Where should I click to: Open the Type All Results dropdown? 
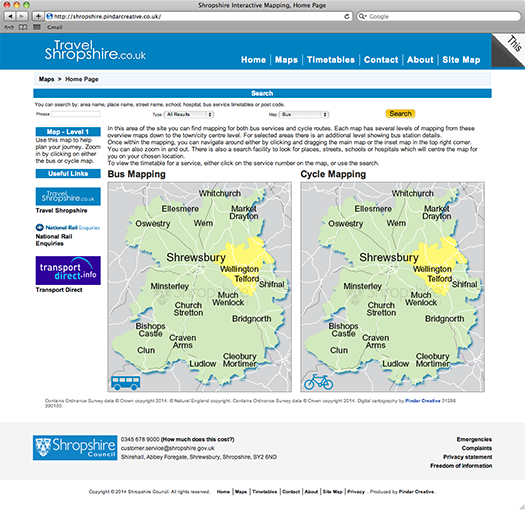[x=189, y=115]
